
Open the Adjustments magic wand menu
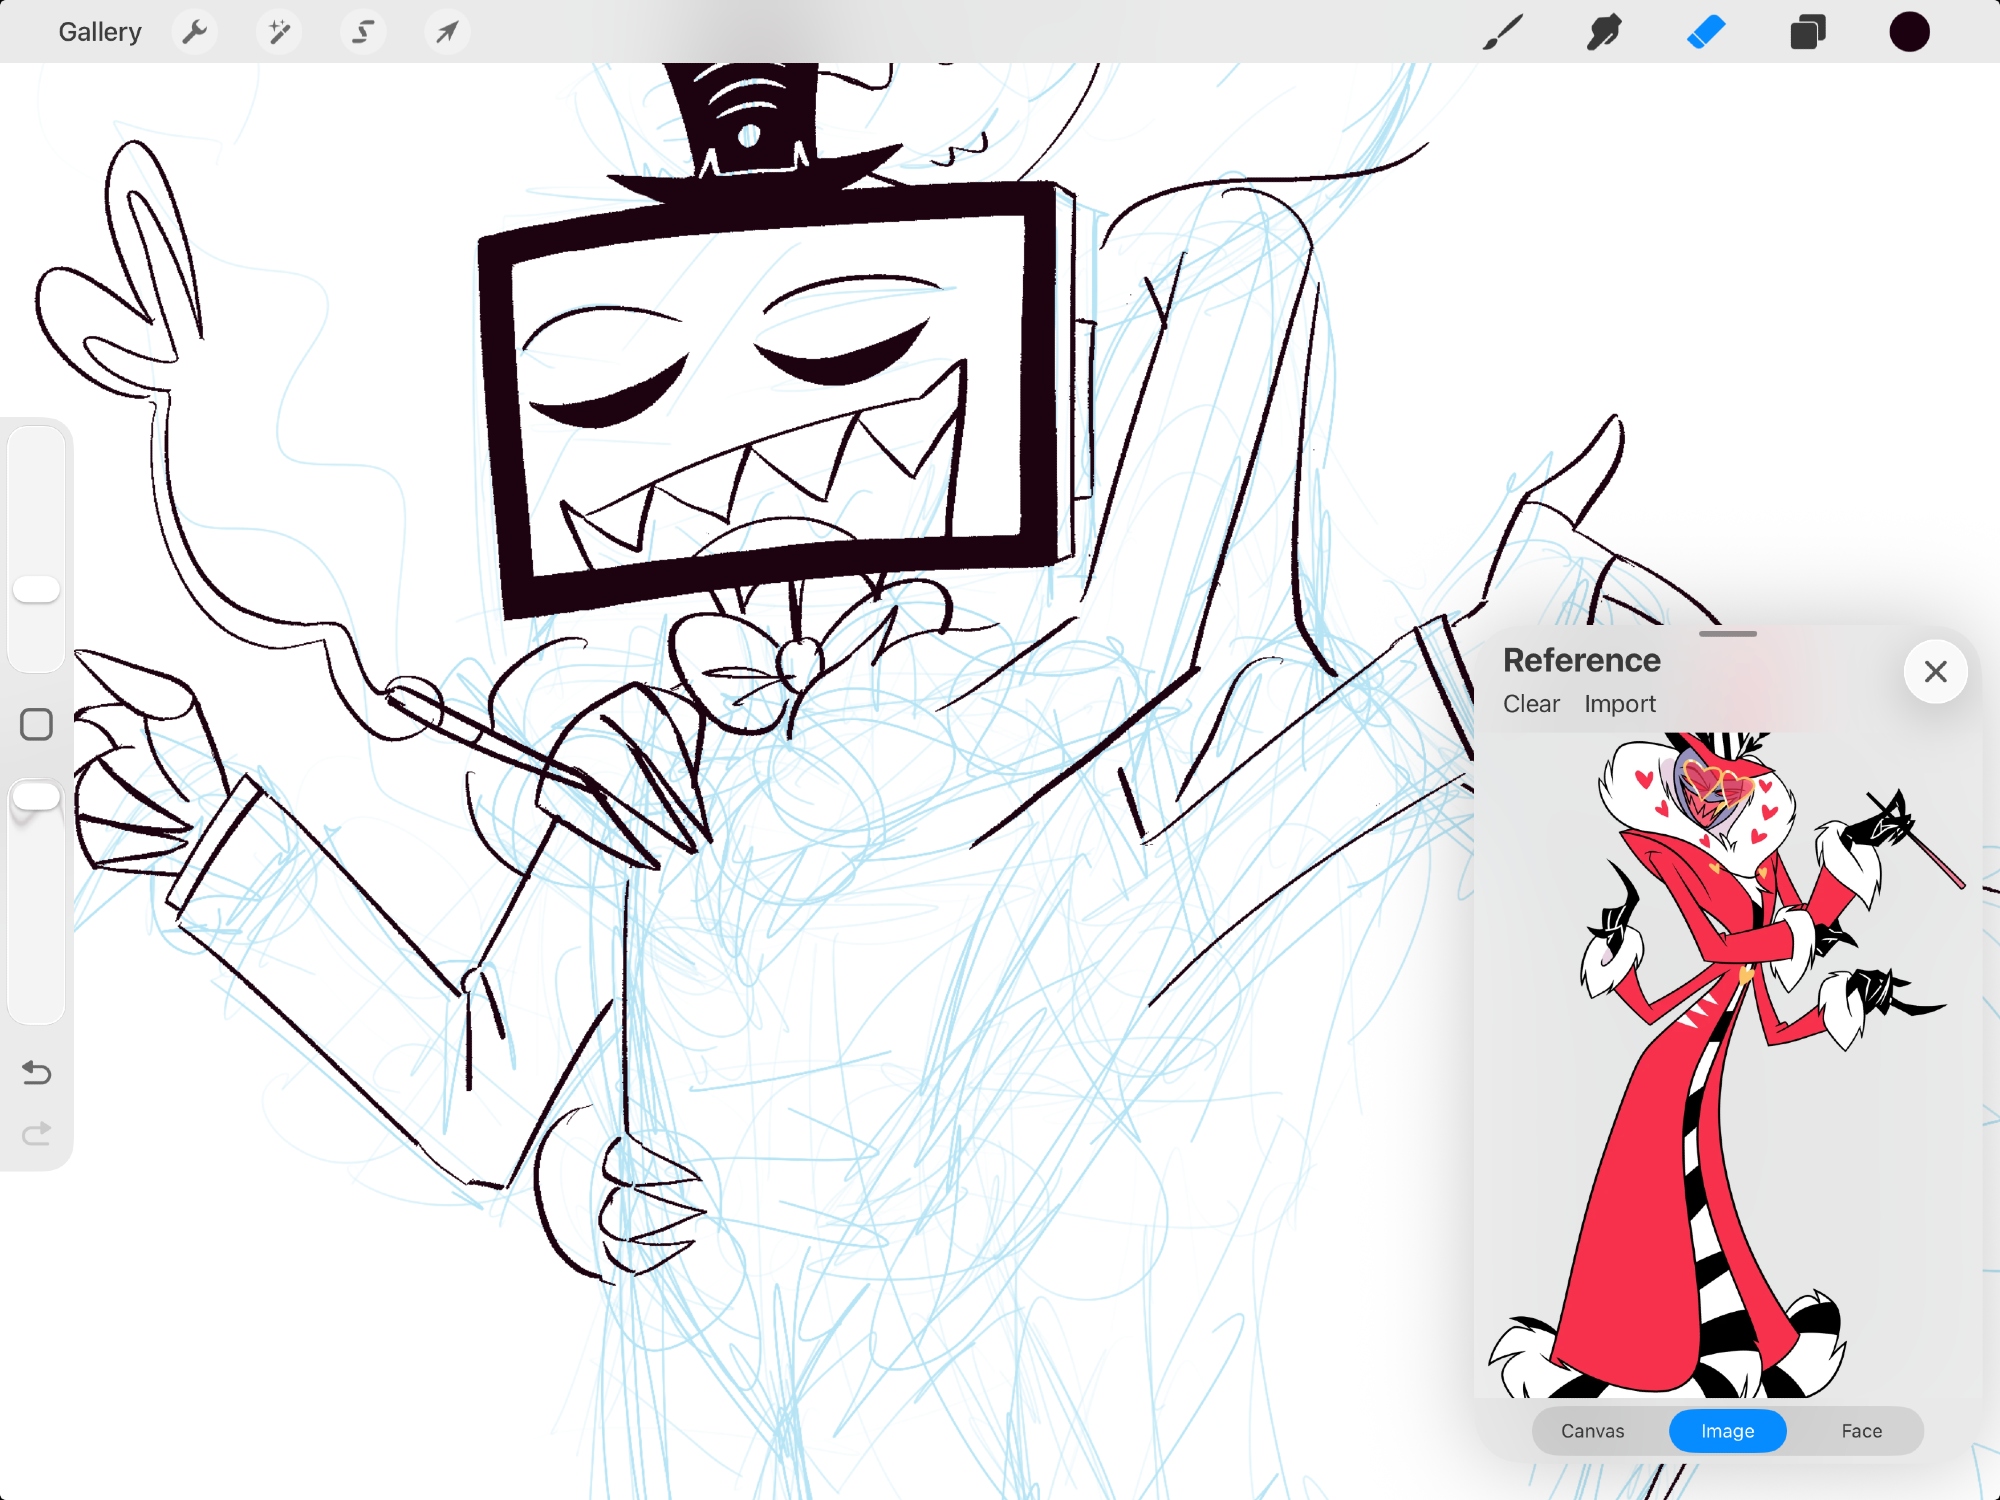(279, 32)
